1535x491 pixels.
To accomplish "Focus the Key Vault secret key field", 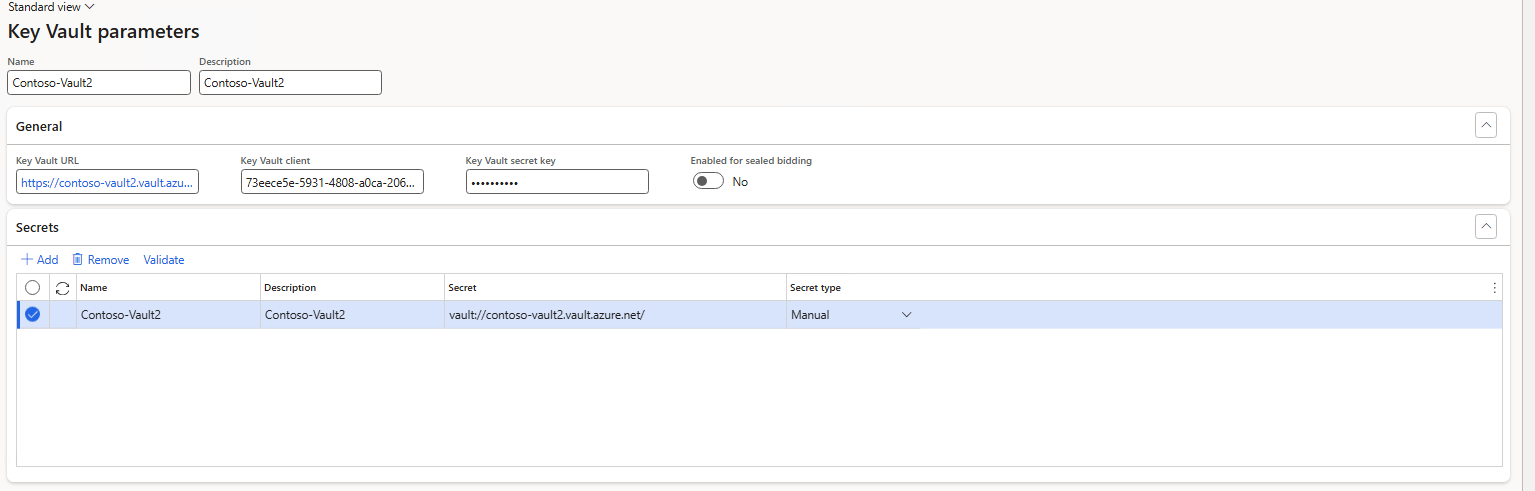I will pos(557,183).
